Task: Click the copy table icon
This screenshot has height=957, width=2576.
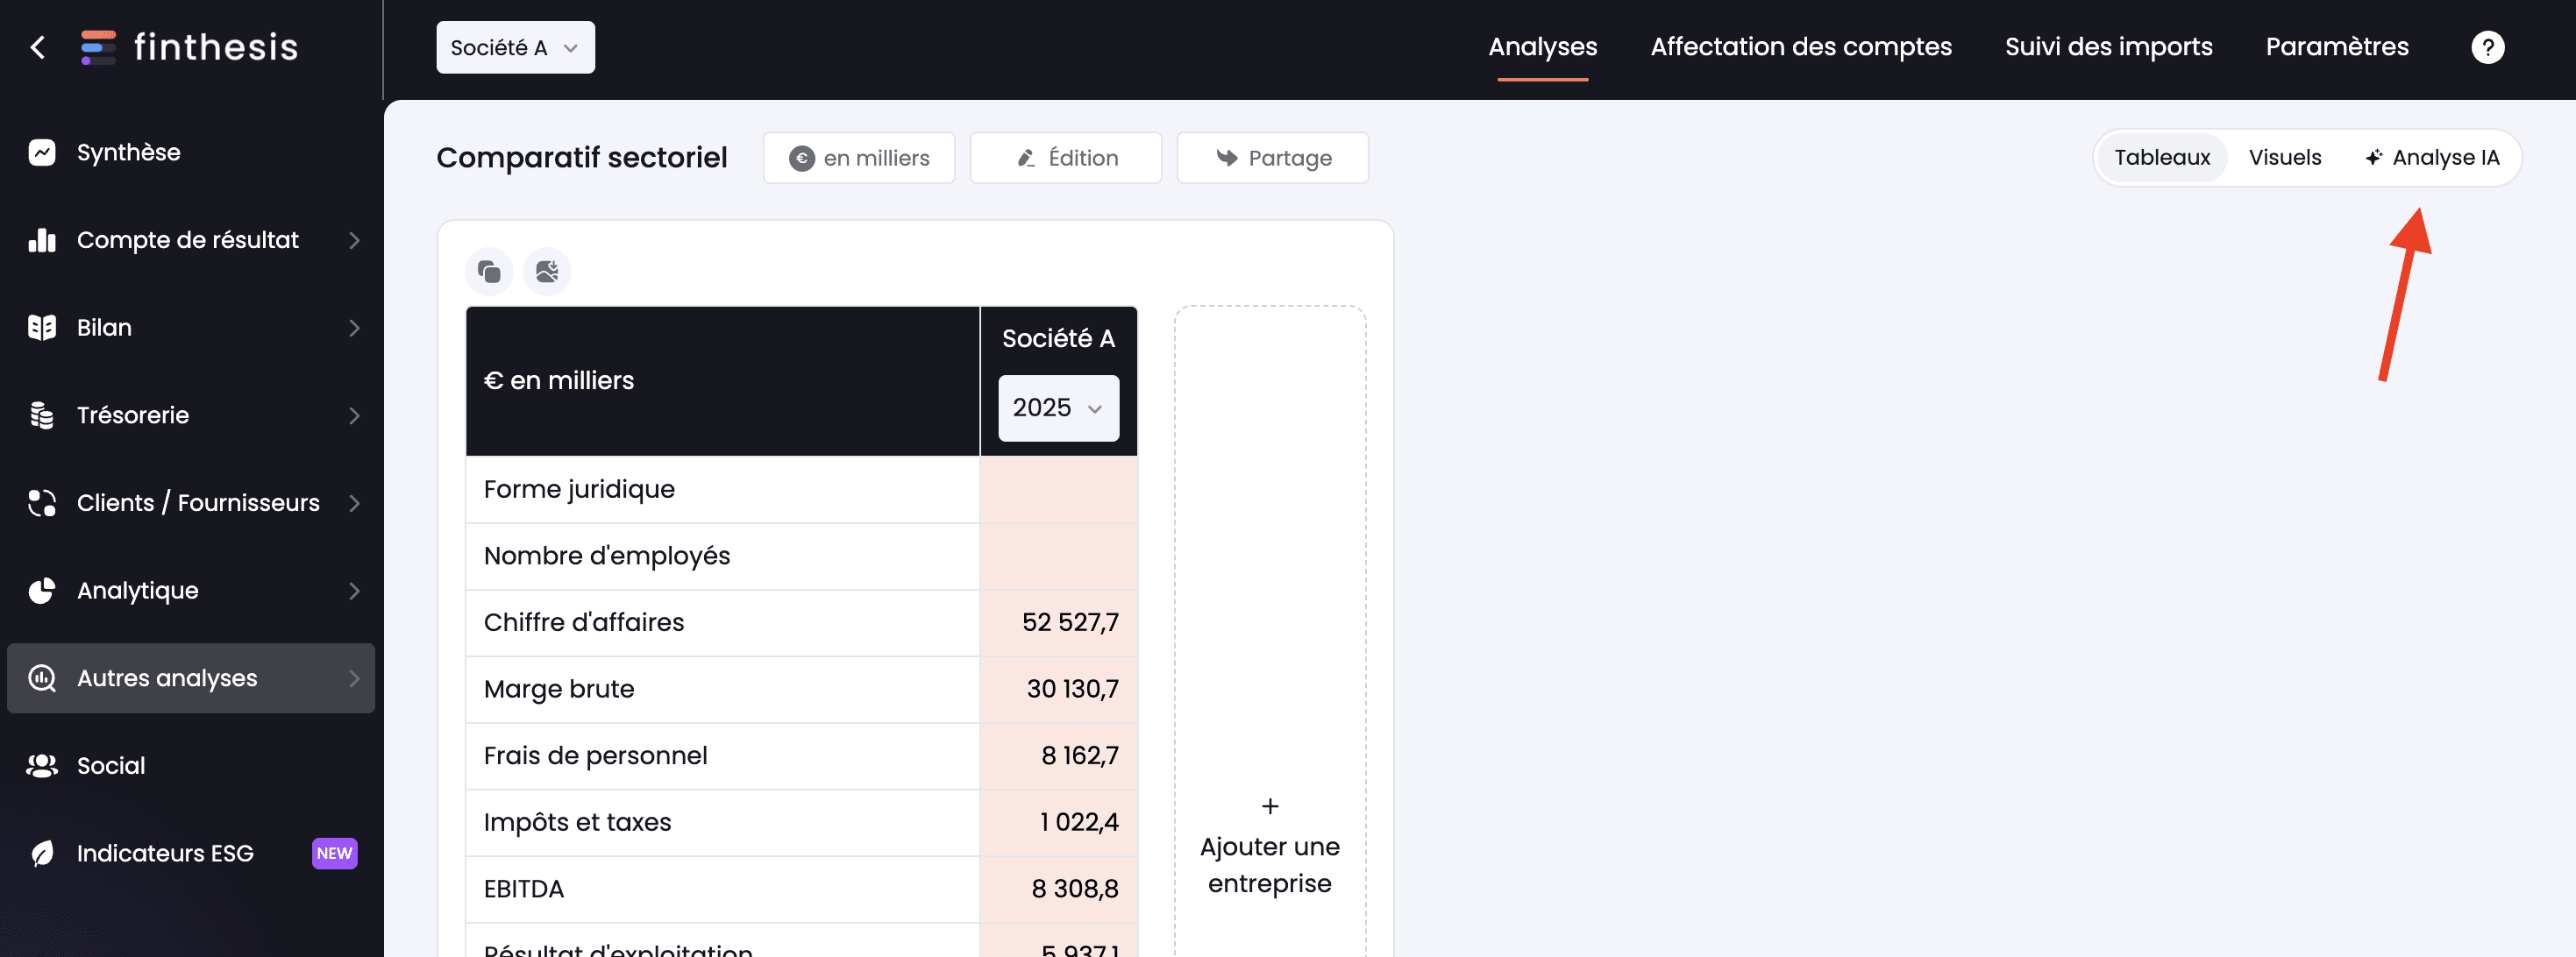Action: click(x=489, y=271)
